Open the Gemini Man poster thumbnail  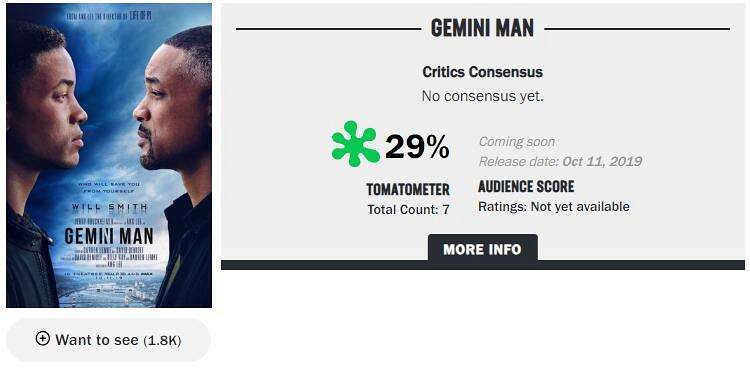[109, 155]
